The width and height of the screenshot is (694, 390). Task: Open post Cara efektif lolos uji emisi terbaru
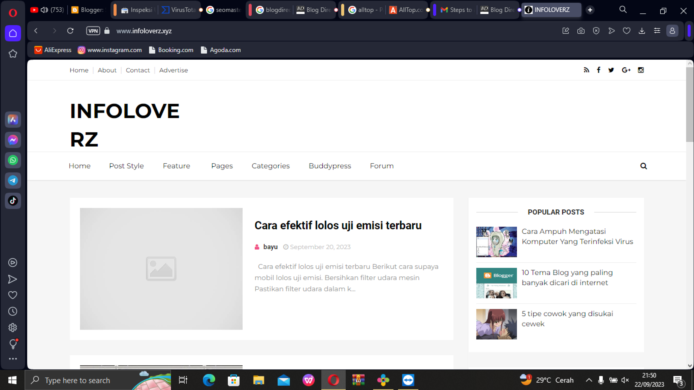[x=338, y=226]
